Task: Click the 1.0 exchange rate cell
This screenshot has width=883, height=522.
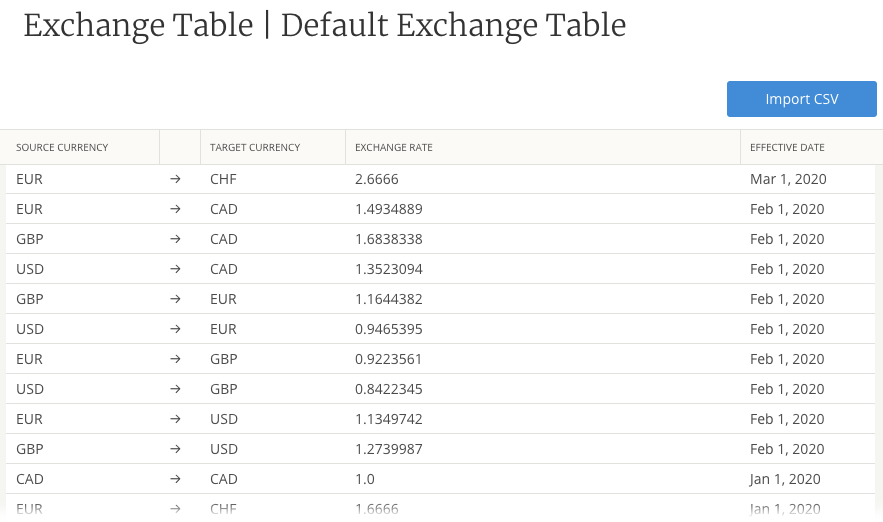Action: pyautogui.click(x=364, y=479)
